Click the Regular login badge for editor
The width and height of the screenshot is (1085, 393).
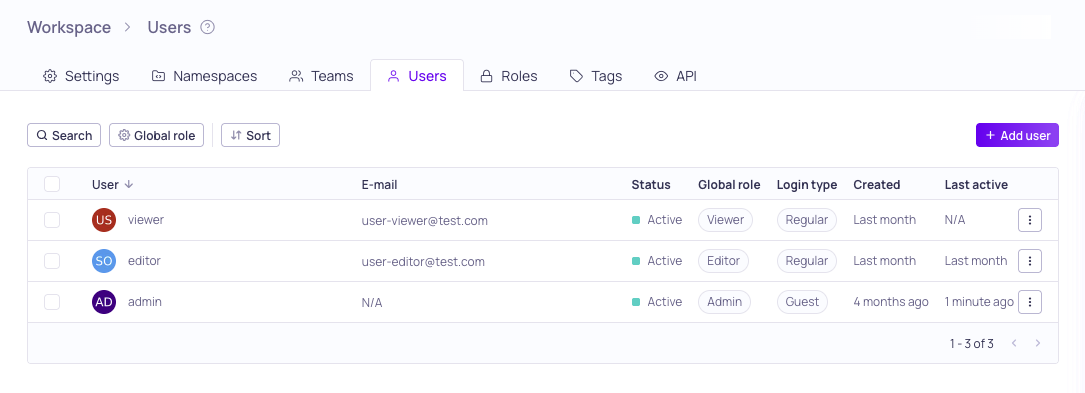pos(807,261)
